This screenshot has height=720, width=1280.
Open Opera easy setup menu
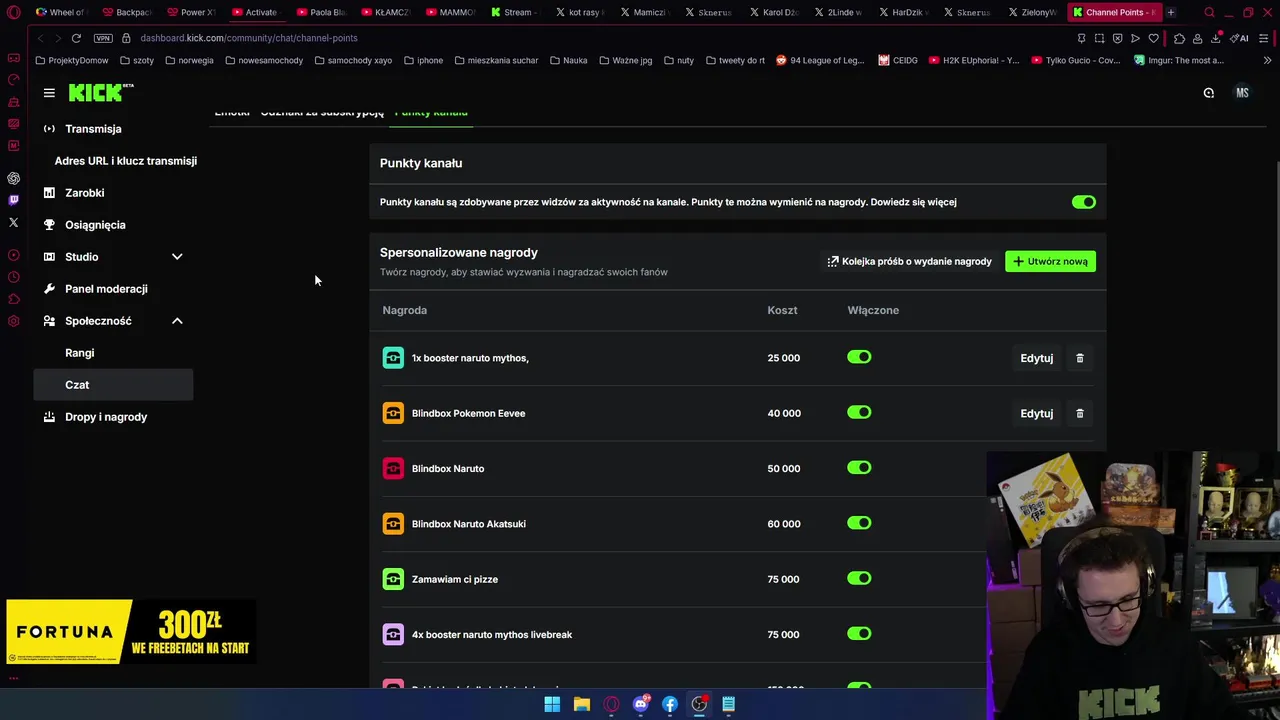pyautogui.click(x=1265, y=38)
